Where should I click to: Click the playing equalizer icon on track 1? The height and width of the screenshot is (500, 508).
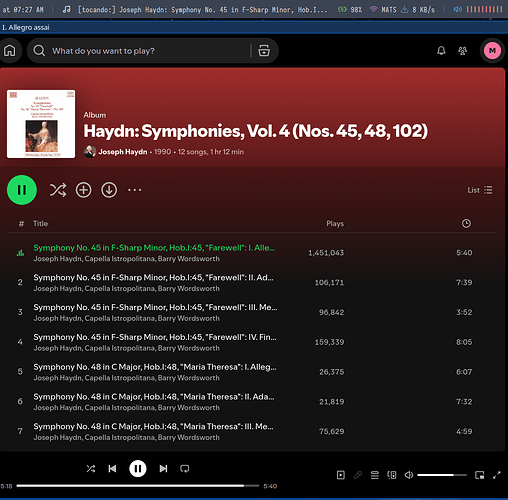(20, 253)
